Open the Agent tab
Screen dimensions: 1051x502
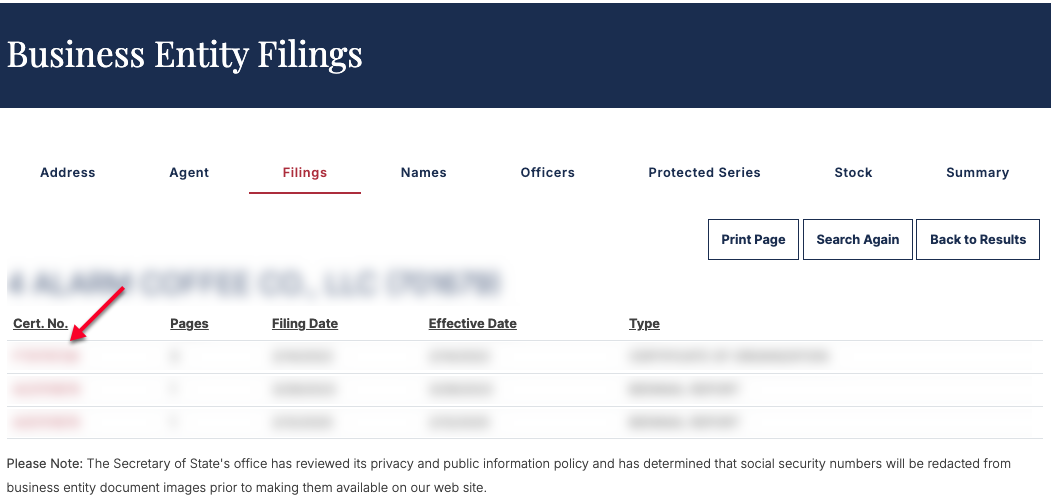point(189,172)
